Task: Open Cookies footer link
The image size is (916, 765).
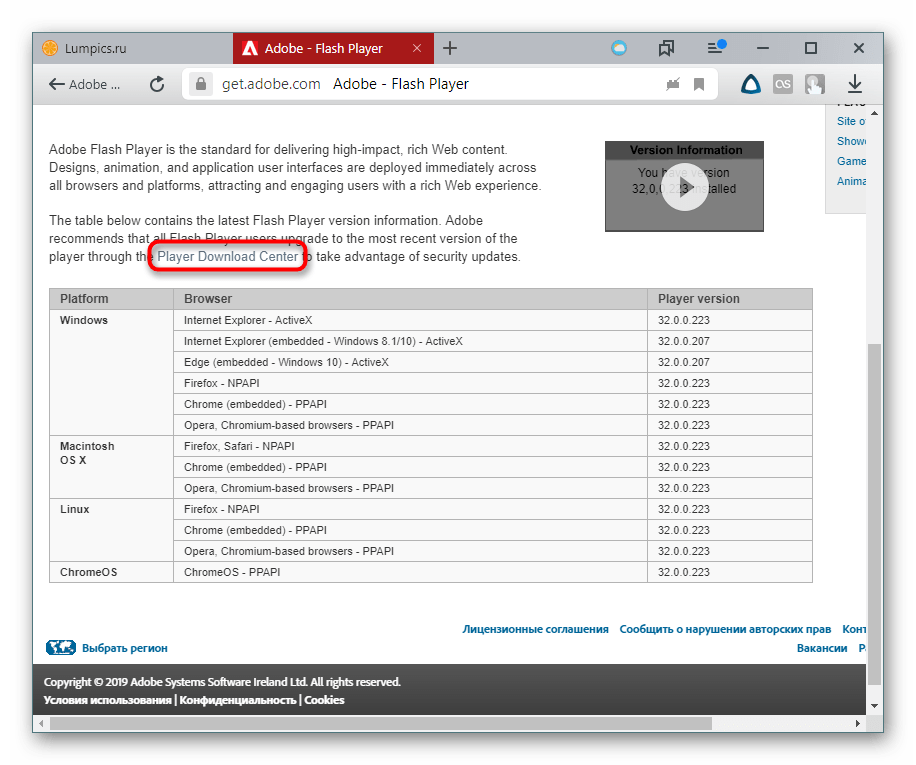Action: [324, 700]
